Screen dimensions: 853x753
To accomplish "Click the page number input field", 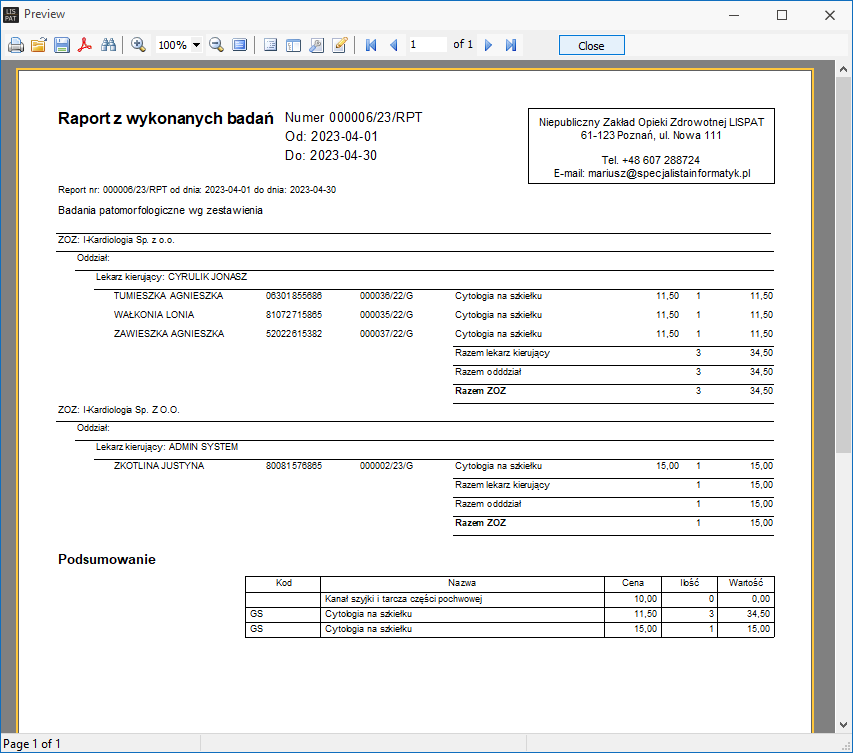I will click(x=427, y=45).
